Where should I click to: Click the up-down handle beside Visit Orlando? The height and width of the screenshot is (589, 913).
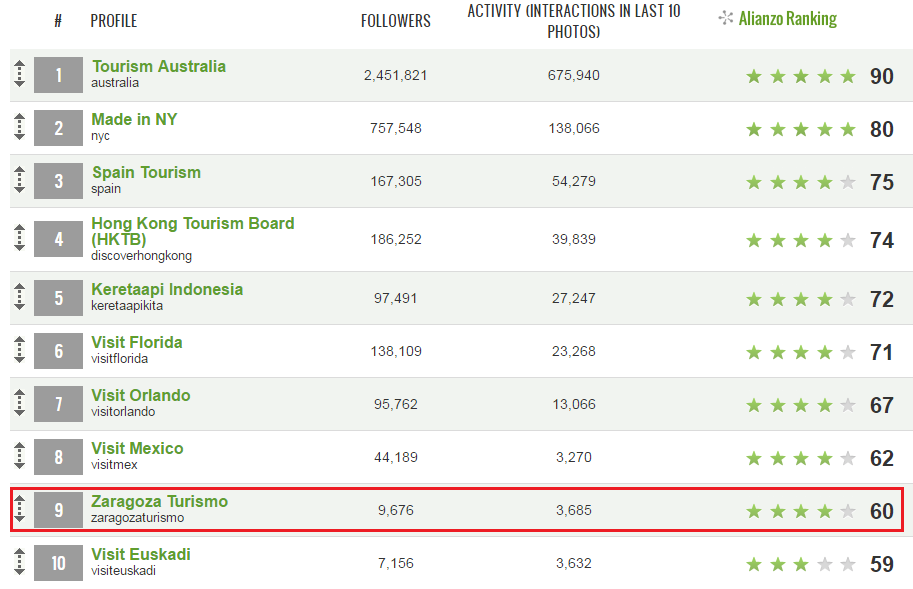(19, 403)
